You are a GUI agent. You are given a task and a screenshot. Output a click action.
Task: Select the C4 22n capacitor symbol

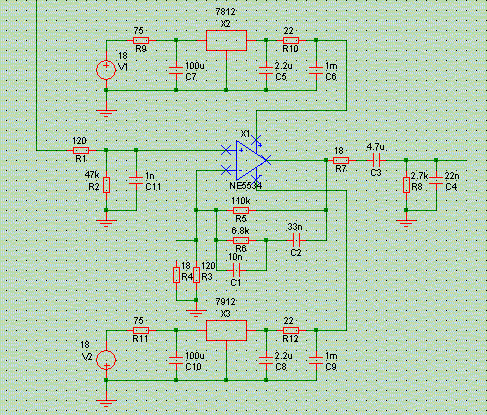[436, 181]
